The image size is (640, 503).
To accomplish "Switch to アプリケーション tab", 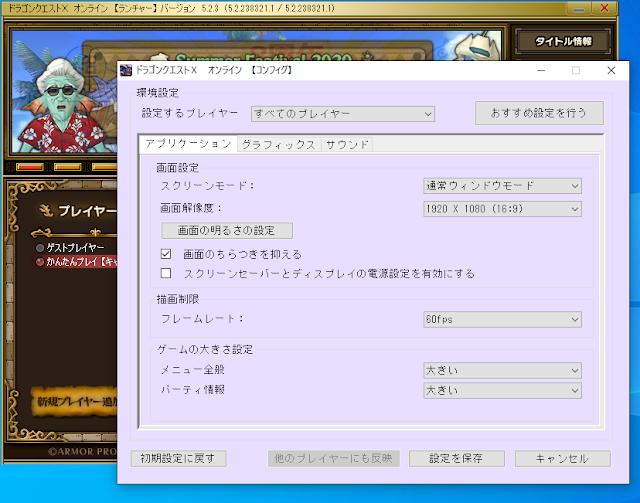I will coord(188,144).
